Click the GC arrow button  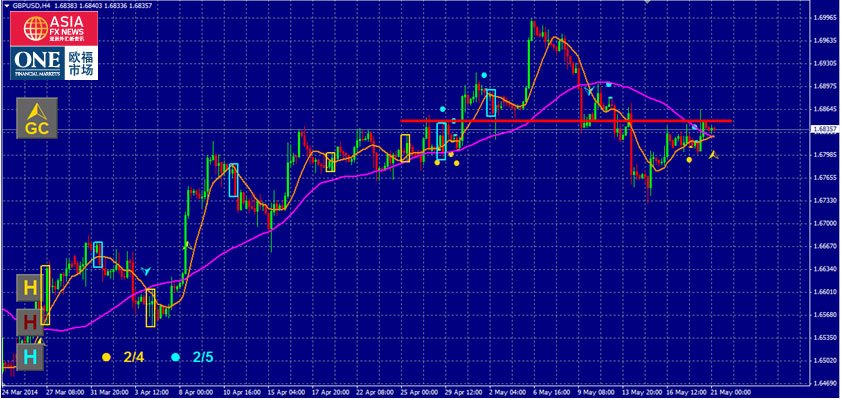click(37, 119)
